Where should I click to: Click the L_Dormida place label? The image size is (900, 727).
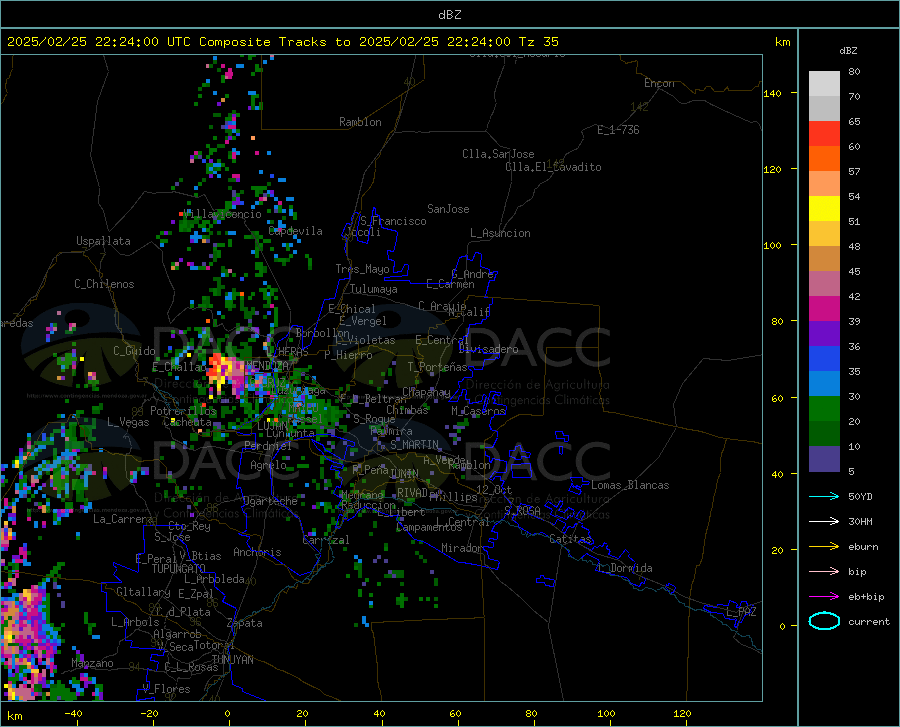coord(624,568)
